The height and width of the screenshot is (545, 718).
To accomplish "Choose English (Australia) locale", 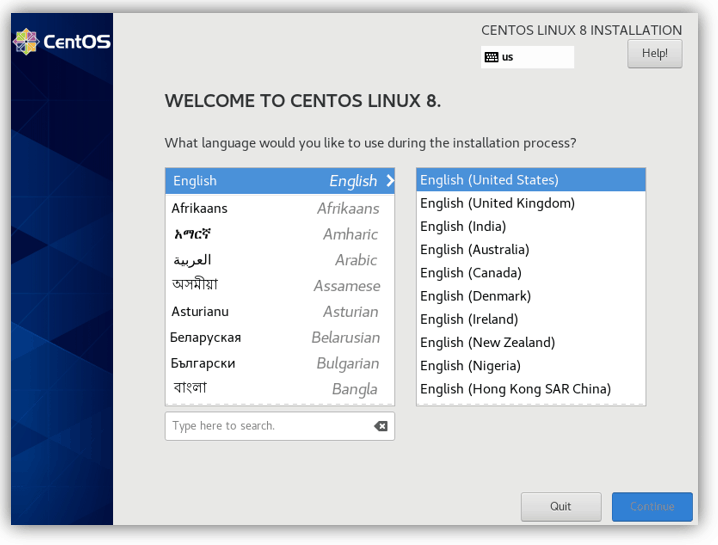I will pos(531,250).
